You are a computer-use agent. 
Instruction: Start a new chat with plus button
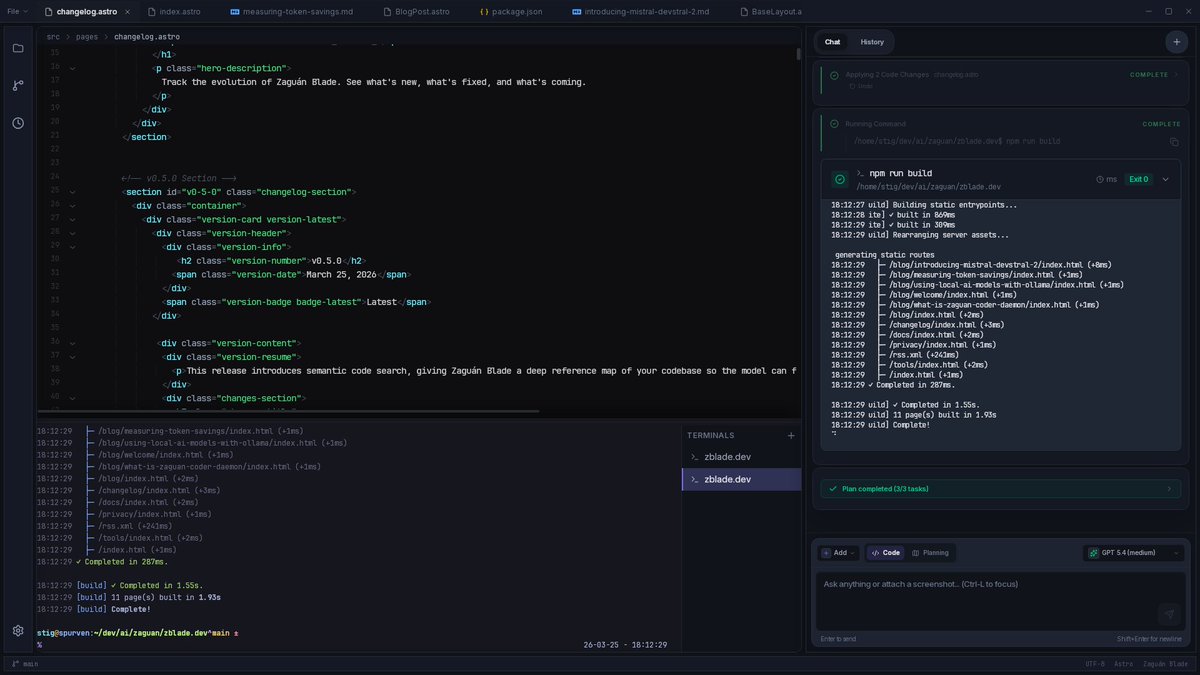click(1175, 41)
